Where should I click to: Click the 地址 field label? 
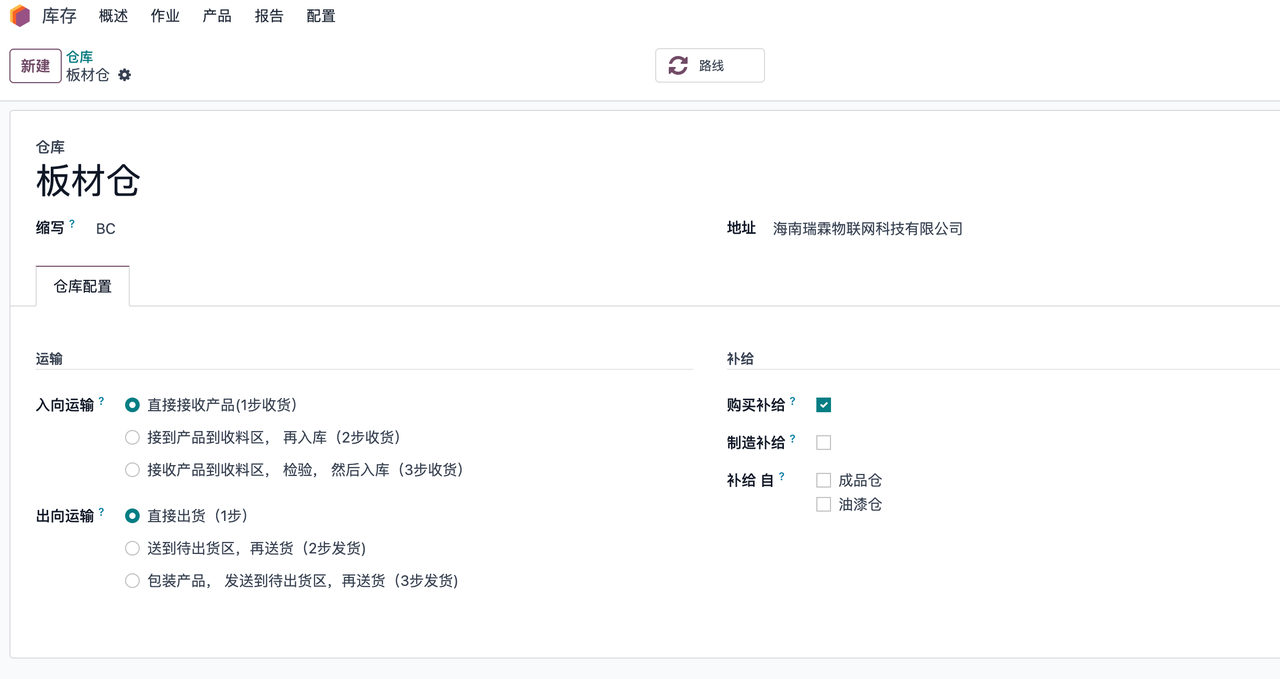click(x=741, y=228)
